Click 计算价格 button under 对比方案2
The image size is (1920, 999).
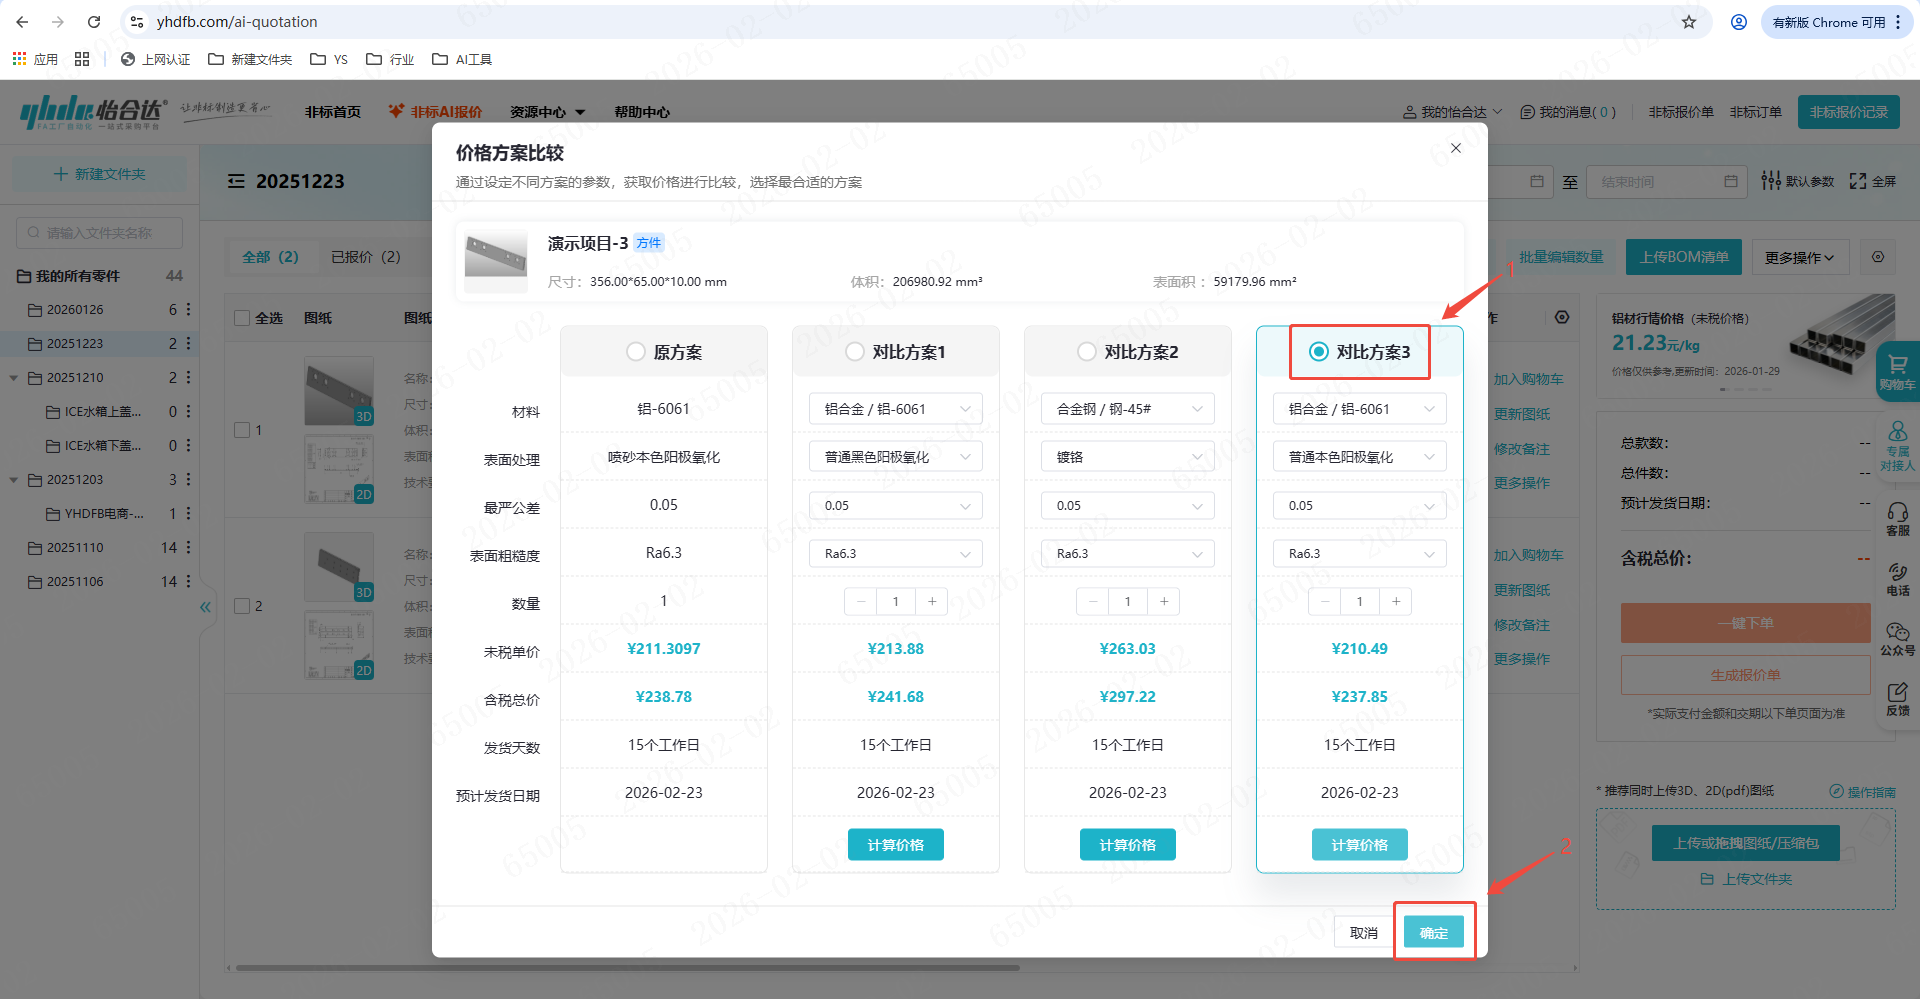[1127, 845]
